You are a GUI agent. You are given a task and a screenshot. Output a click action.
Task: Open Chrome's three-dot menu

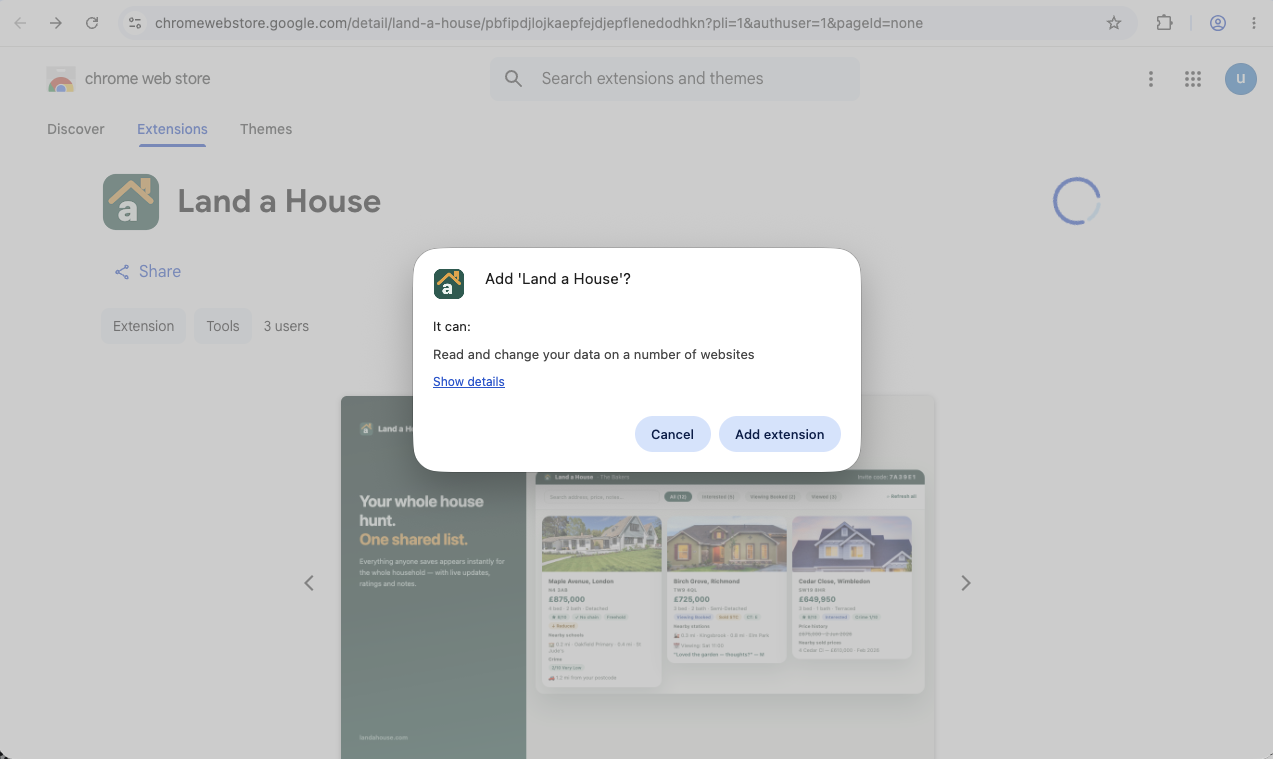[x=1254, y=23]
